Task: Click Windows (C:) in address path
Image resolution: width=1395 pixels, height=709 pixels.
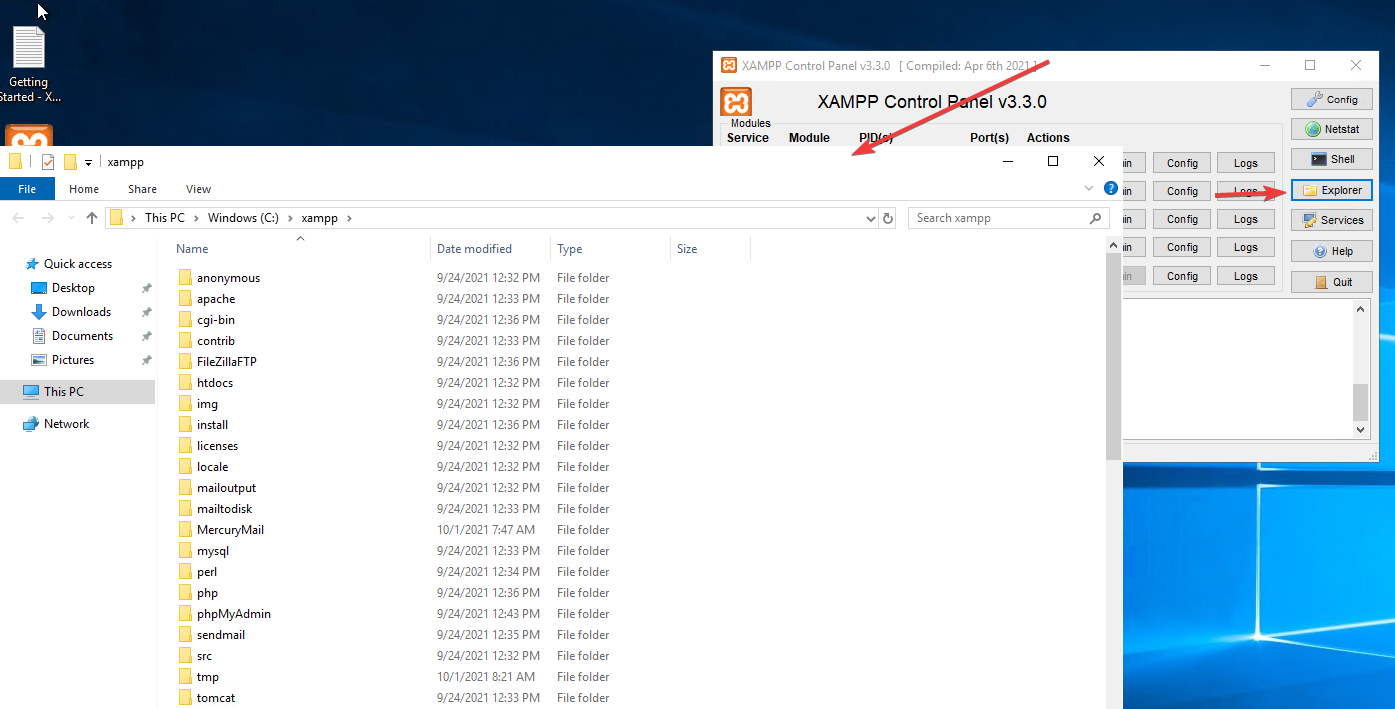Action: tap(243, 218)
